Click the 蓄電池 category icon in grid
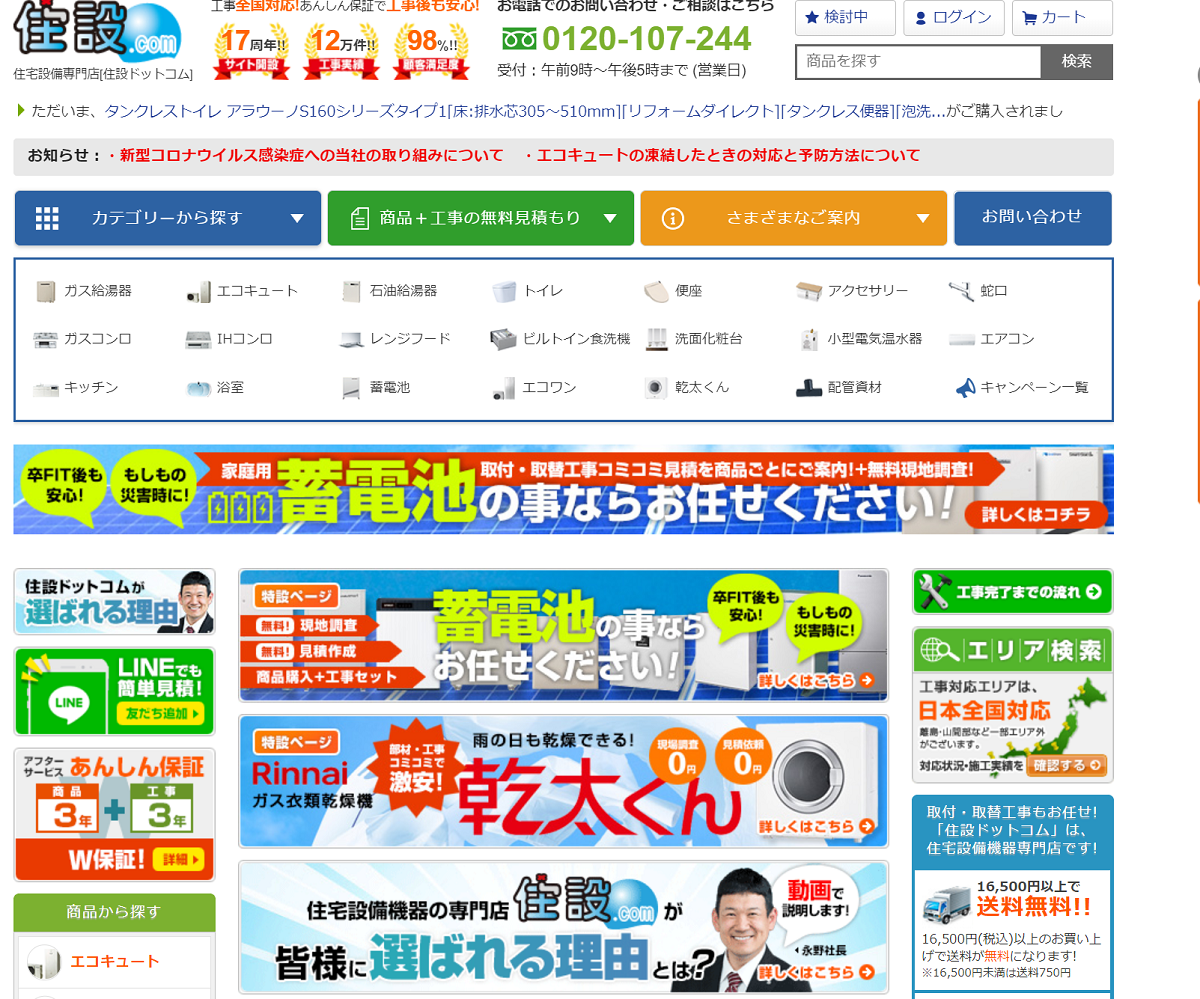Screen dimensions: 1200x999 (351, 388)
